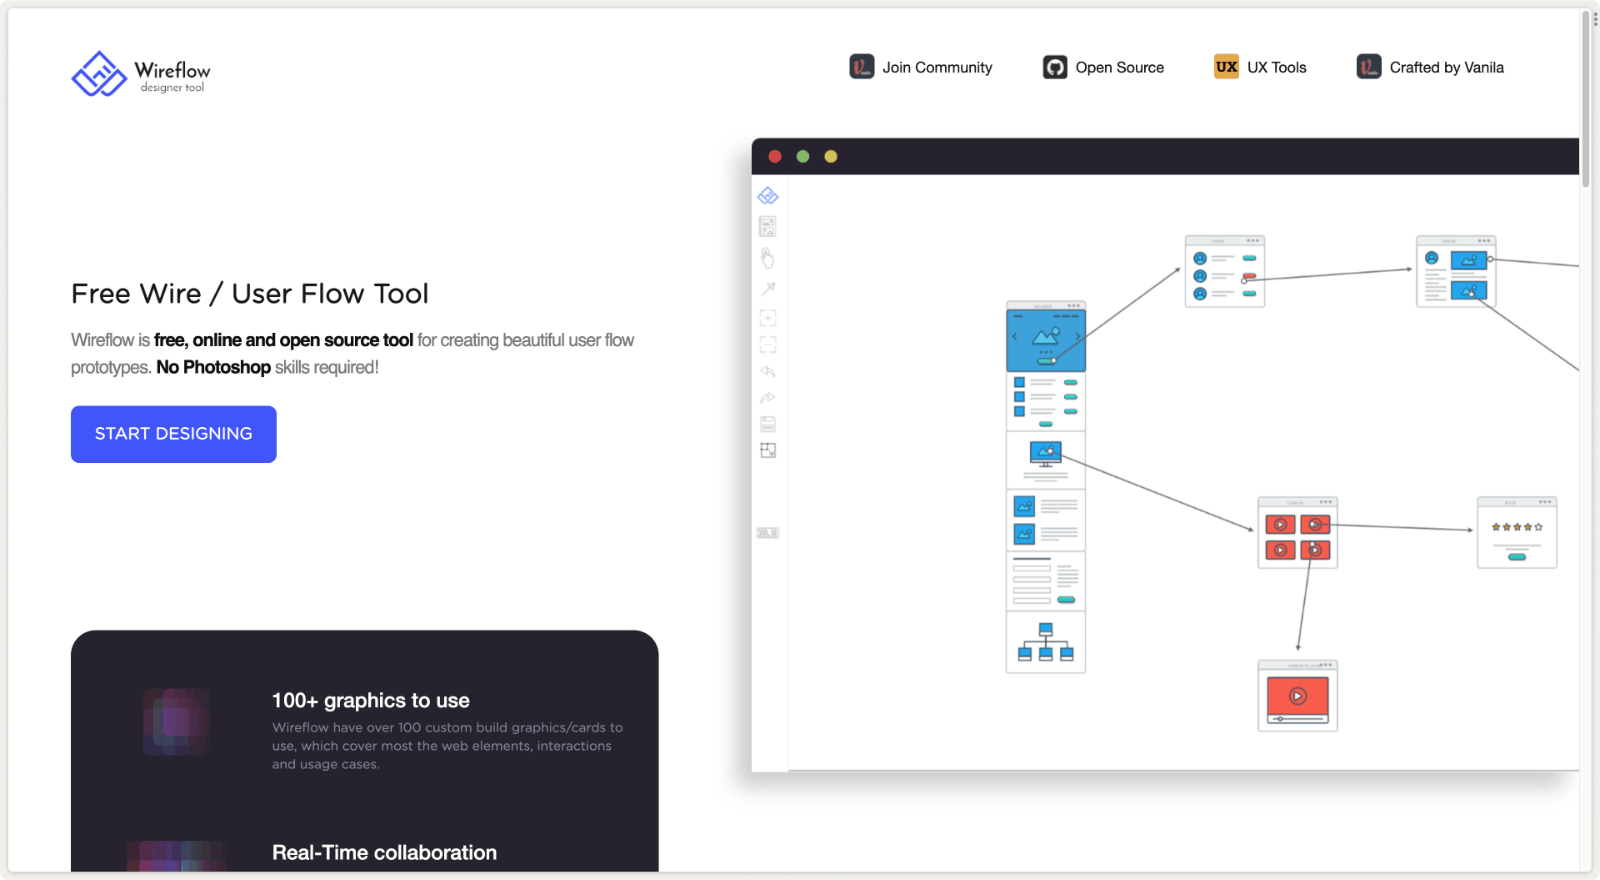Click the zoom in frame icon
1600x880 pixels.
[x=768, y=318]
